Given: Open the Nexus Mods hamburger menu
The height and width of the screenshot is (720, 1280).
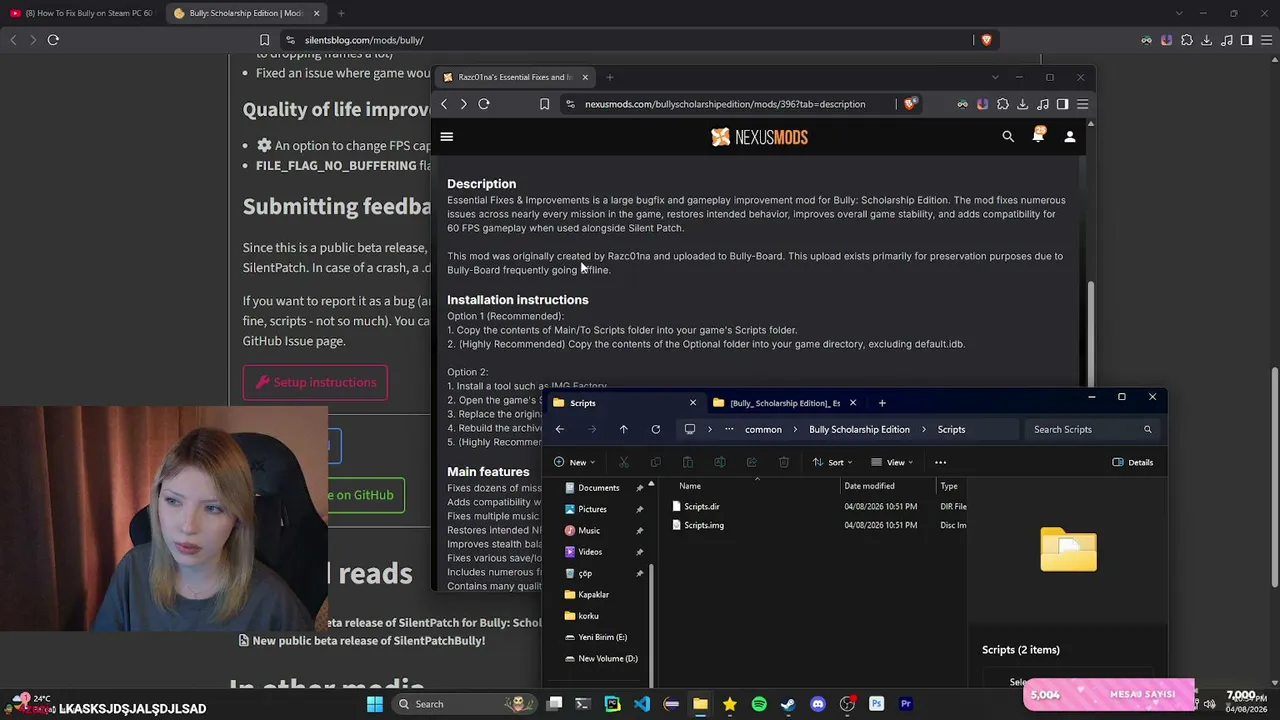Looking at the screenshot, I should click(447, 137).
